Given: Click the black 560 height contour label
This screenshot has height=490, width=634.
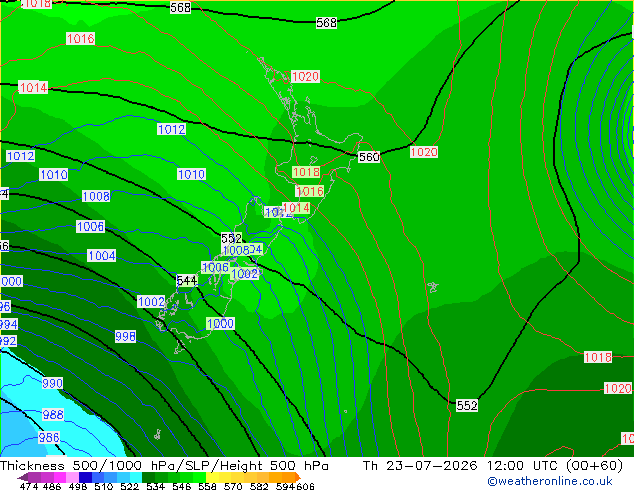Looking at the screenshot, I should click(369, 157).
